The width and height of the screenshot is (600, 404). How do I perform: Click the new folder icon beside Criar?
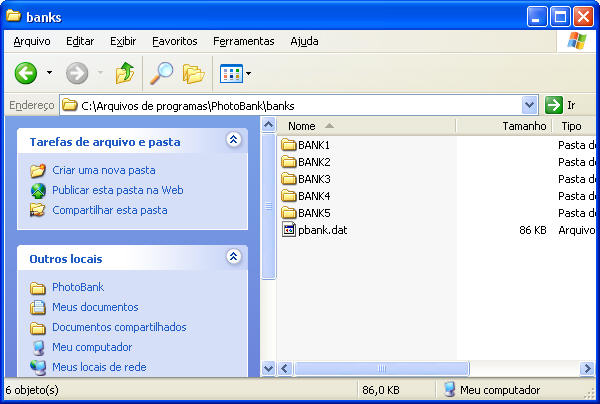tap(38, 171)
